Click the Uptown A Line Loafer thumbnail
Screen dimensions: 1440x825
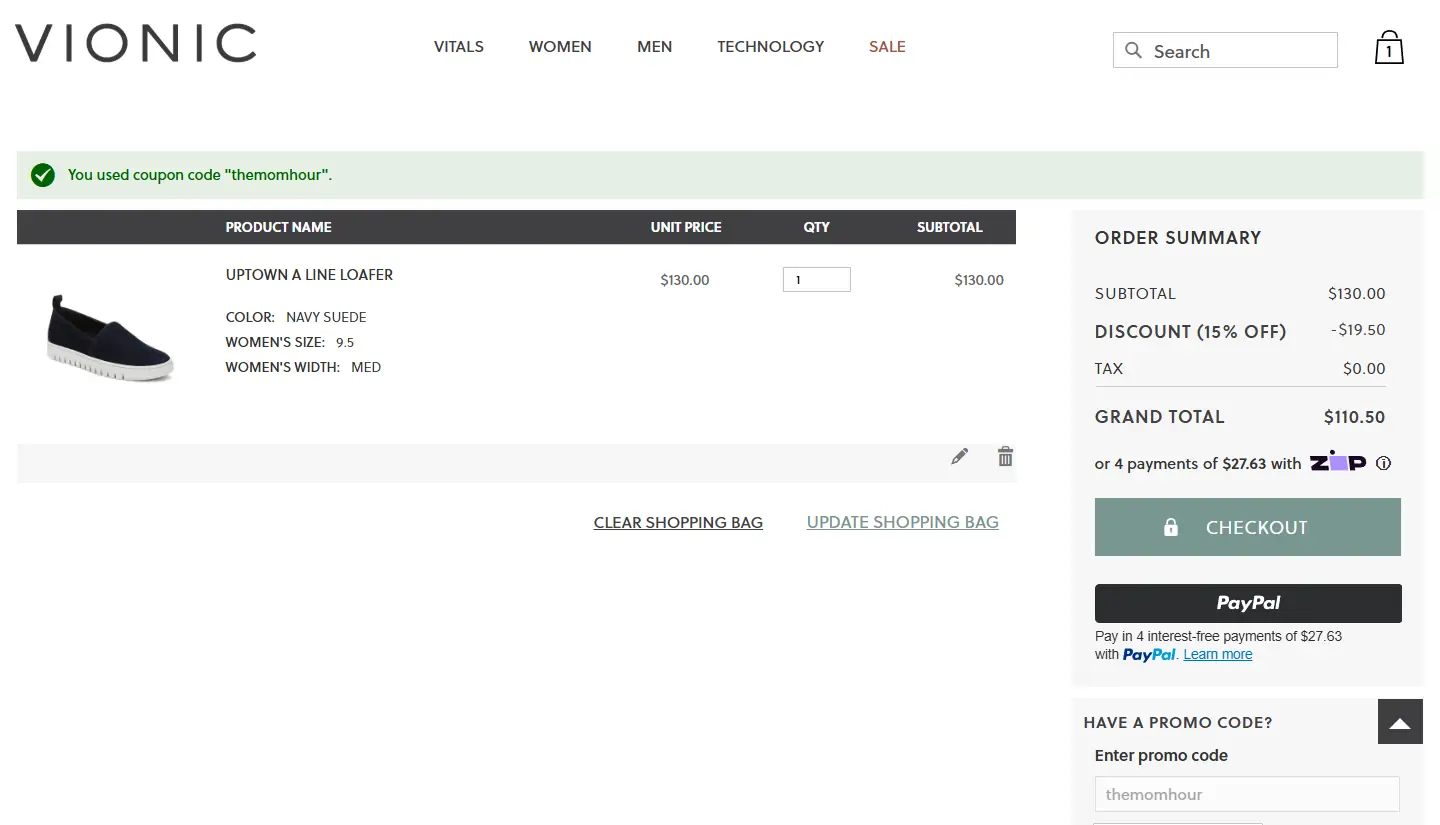pos(110,335)
